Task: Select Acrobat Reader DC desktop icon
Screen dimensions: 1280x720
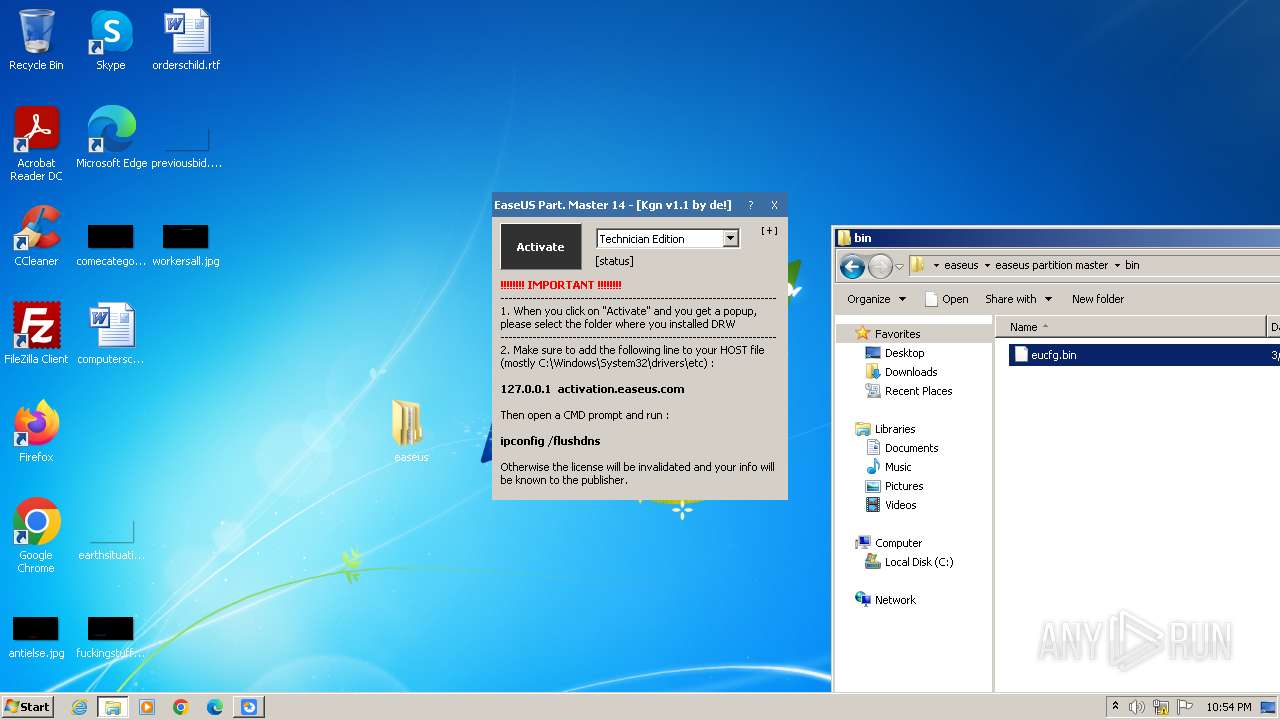Action: pos(36,144)
